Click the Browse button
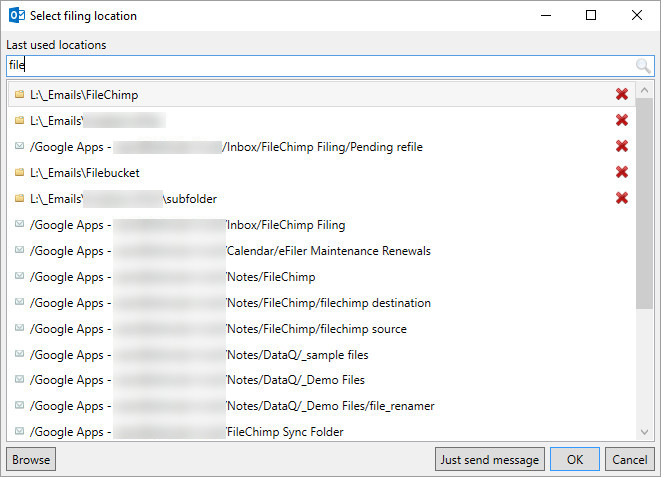Viewport: 661px width, 477px height. click(x=31, y=459)
